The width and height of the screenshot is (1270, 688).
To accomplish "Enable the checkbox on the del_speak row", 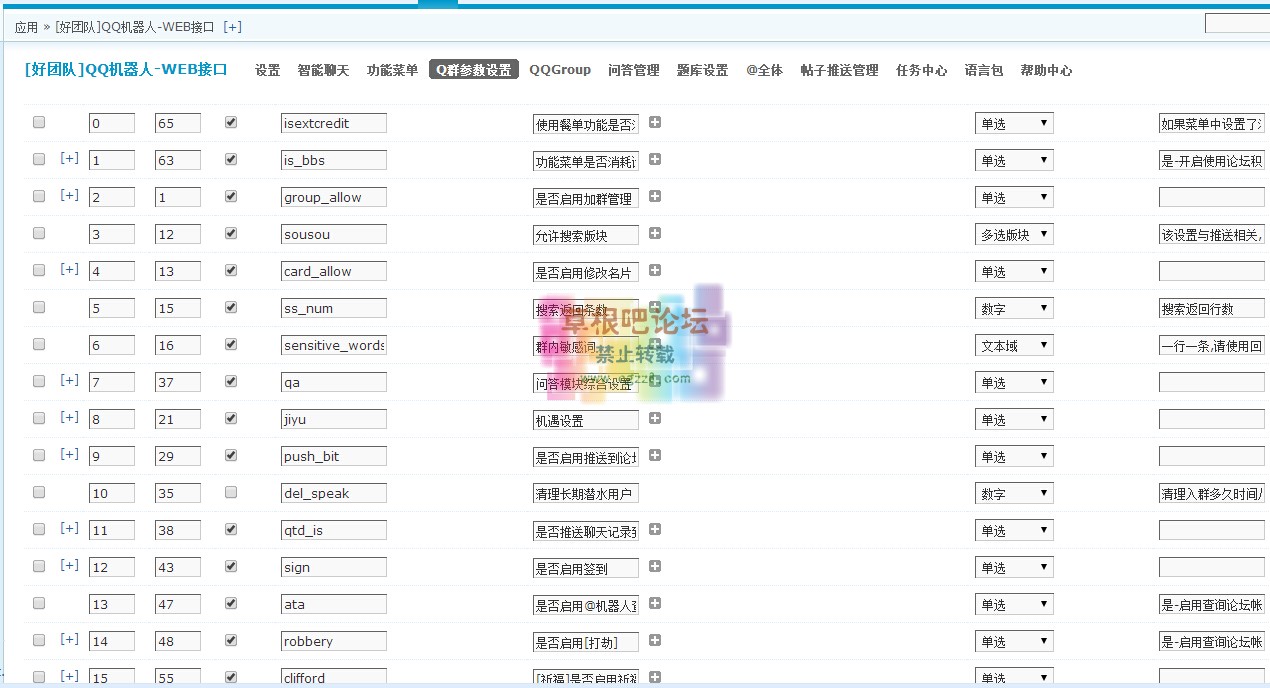I will point(230,492).
